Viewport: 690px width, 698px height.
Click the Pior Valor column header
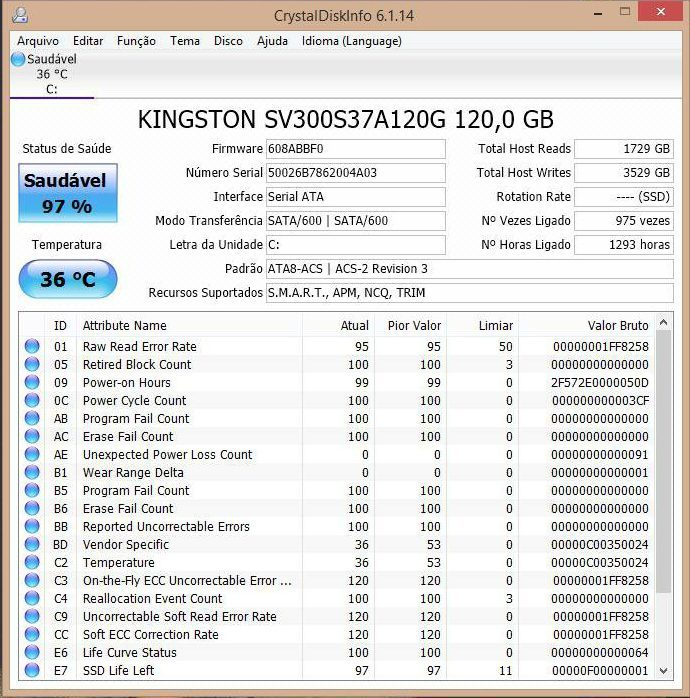pos(411,325)
